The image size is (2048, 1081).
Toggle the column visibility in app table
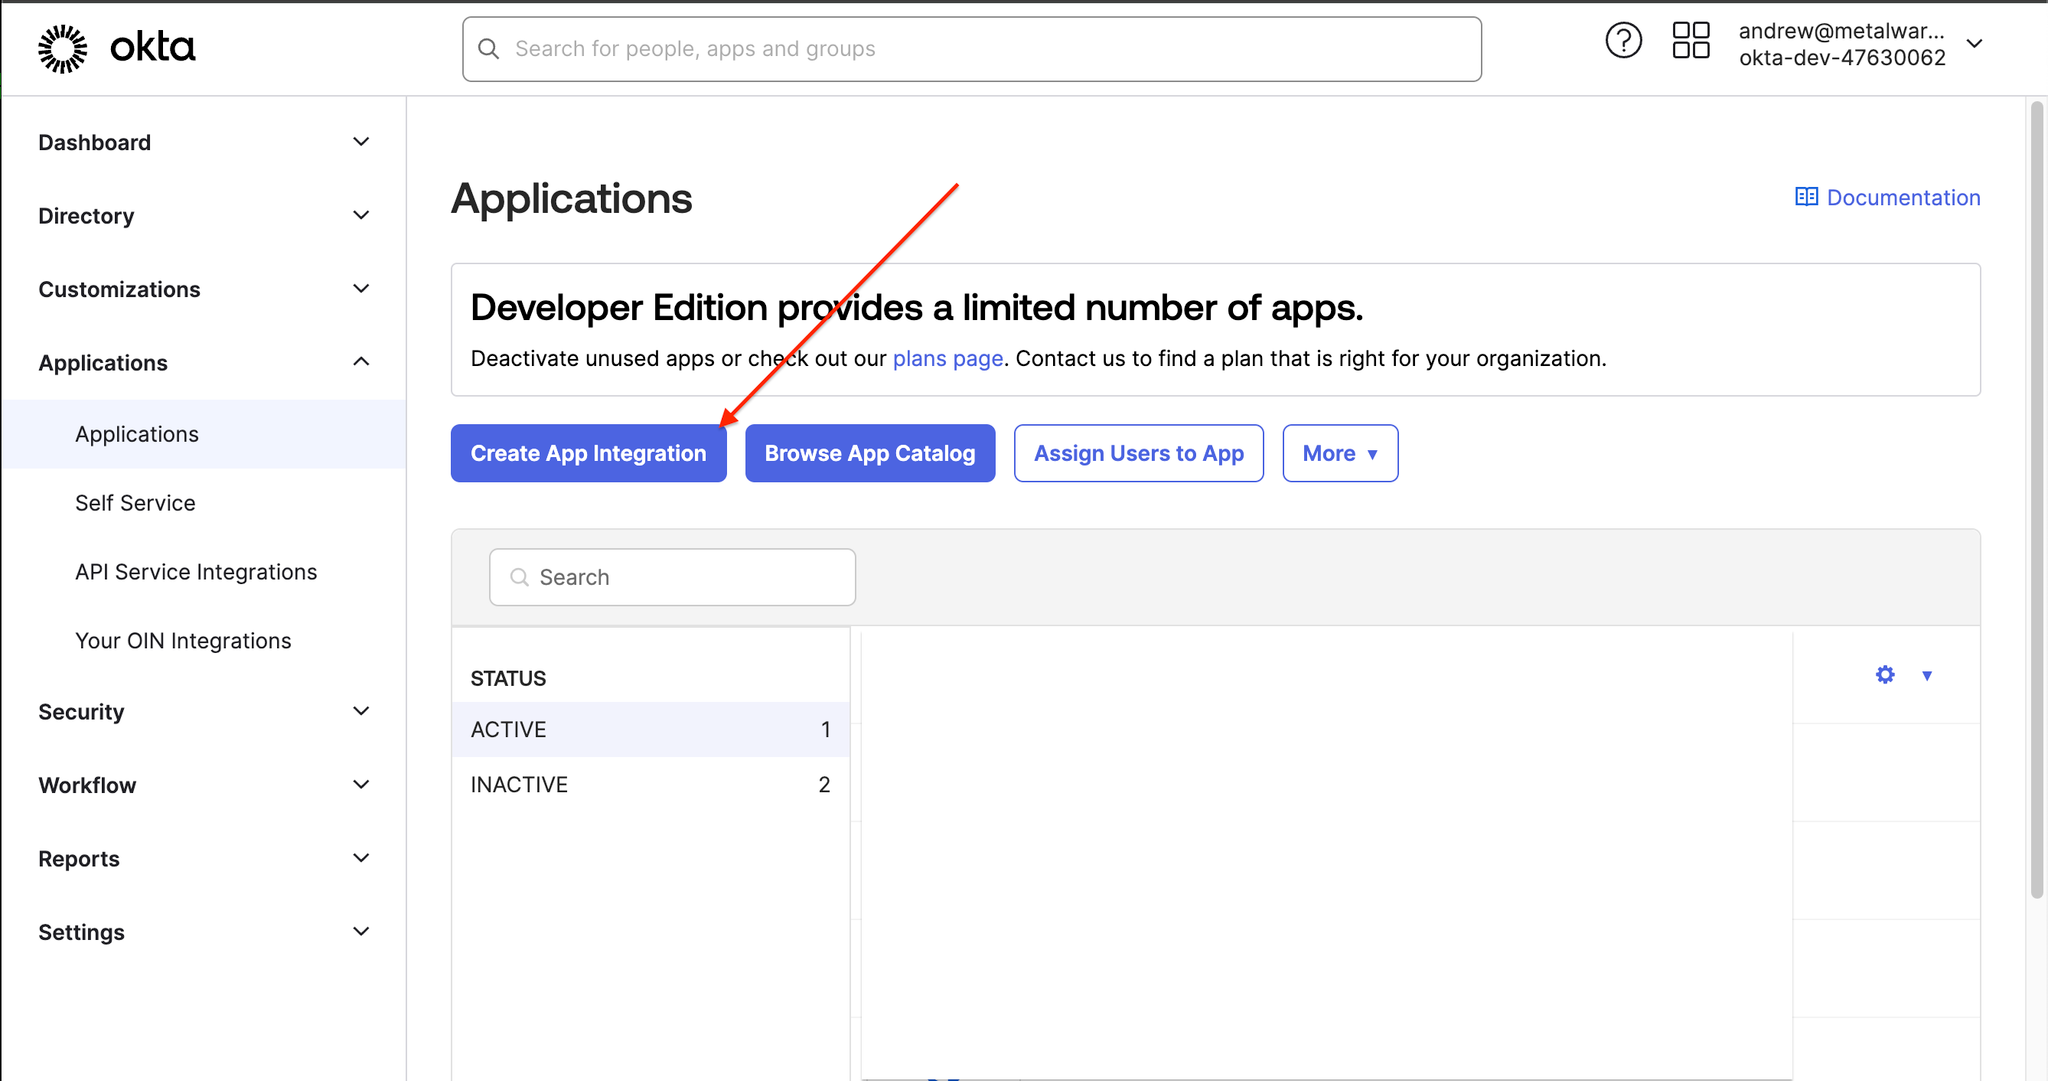tap(1884, 675)
